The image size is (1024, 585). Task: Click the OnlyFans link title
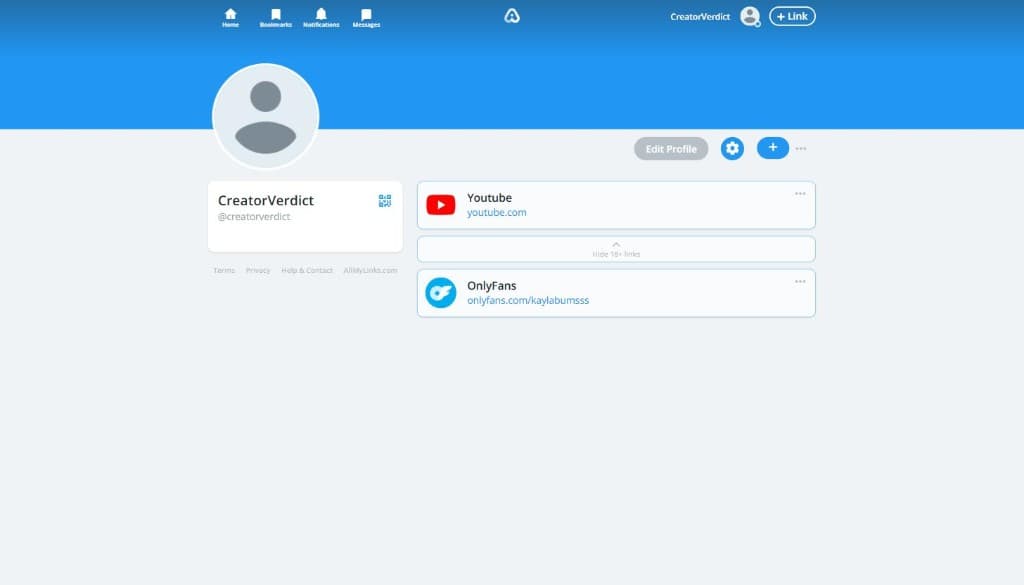point(492,286)
